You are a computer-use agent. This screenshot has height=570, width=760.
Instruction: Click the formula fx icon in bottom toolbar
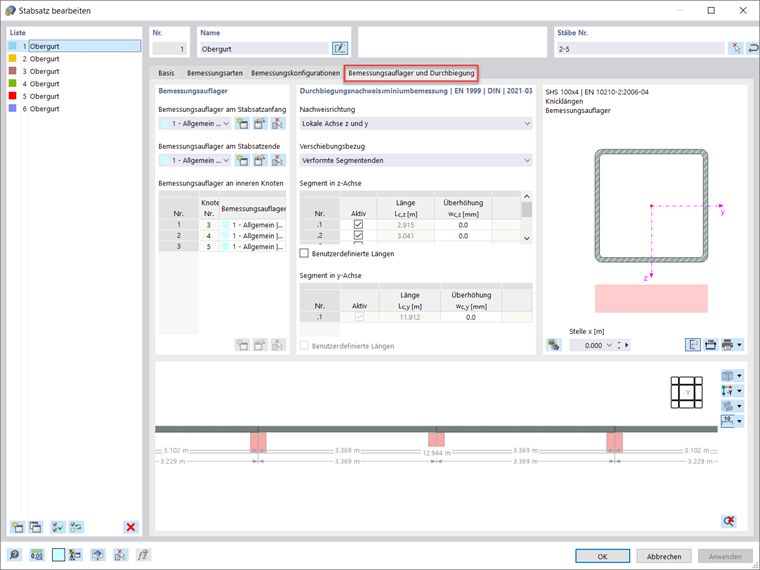click(143, 555)
